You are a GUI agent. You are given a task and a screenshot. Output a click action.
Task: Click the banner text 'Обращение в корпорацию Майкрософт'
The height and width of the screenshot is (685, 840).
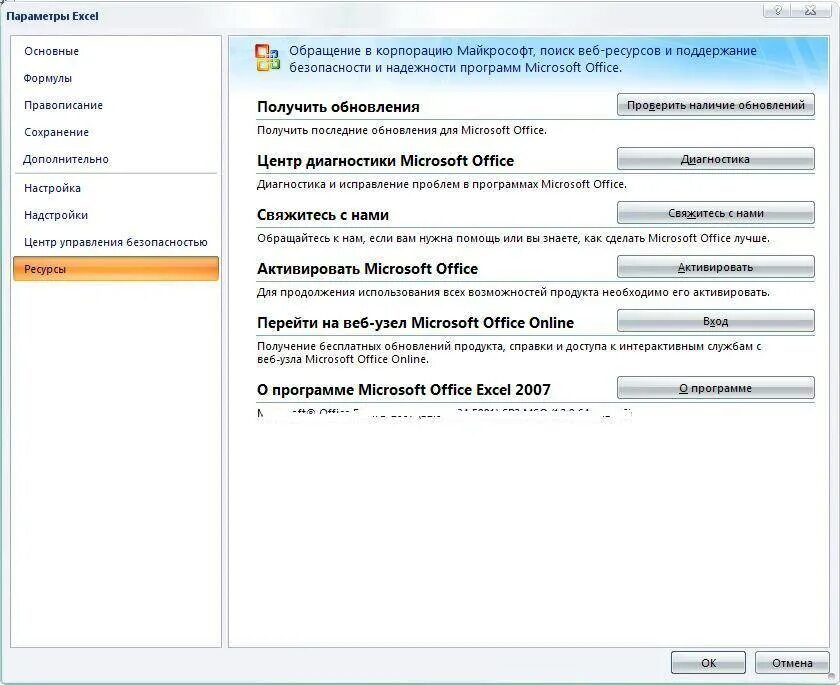click(x=411, y=51)
